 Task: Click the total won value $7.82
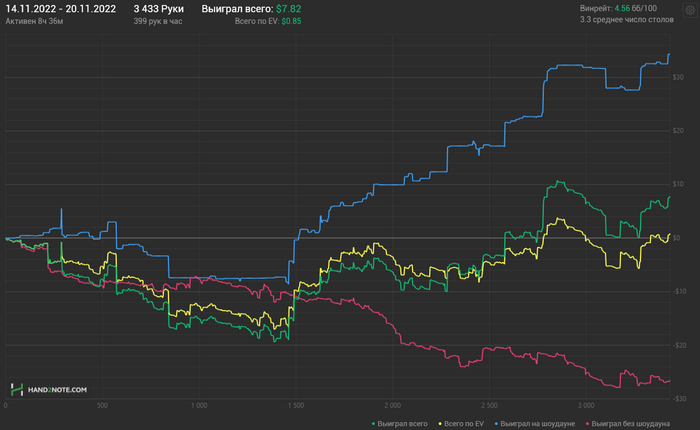point(288,9)
